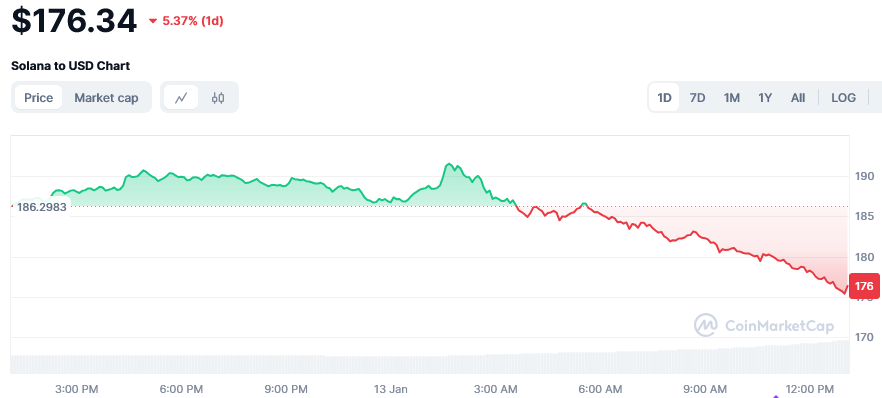Choose the 1D time range
The image size is (882, 398).
point(664,98)
